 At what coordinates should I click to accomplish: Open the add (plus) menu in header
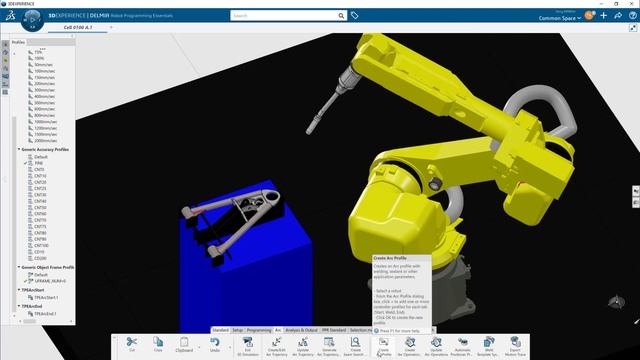604,16
